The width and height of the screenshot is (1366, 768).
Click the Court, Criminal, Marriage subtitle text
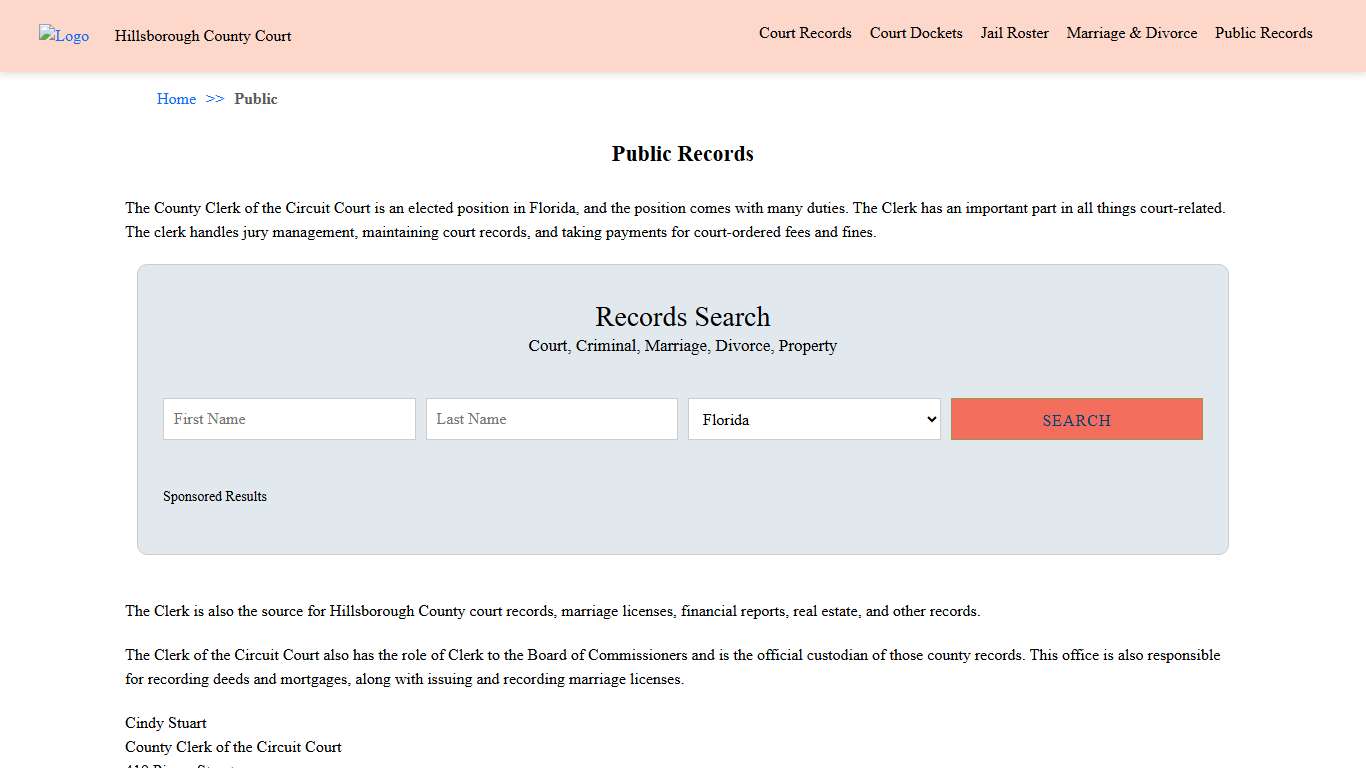[682, 346]
